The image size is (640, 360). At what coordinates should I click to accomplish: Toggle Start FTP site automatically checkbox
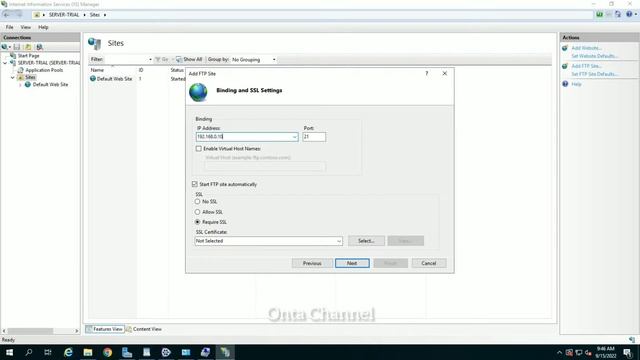coord(195,184)
